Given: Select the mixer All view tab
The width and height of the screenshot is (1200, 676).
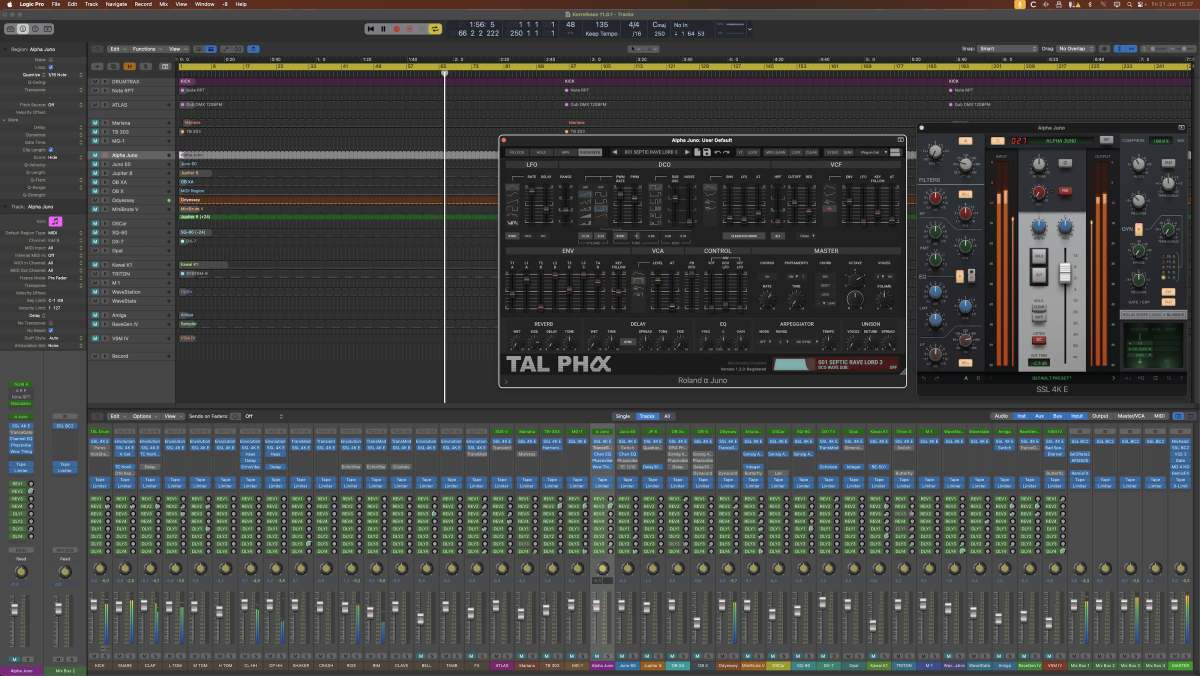Looking at the screenshot, I should [667, 416].
